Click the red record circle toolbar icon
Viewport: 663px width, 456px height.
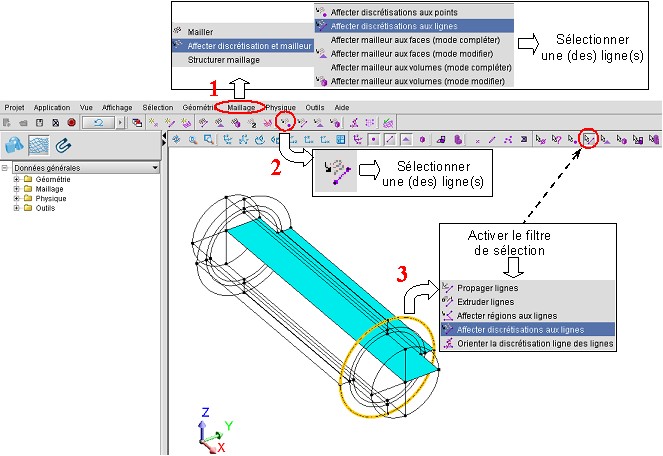coord(71,122)
